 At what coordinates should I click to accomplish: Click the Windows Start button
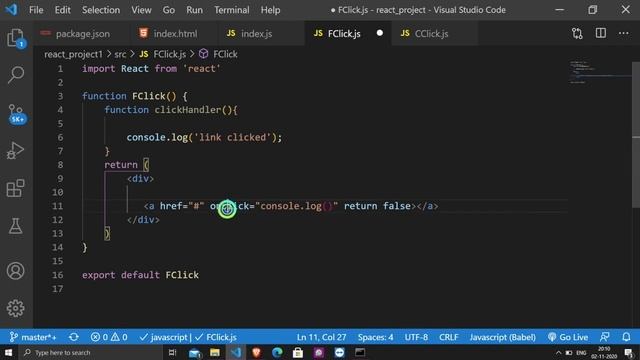(x=8, y=352)
